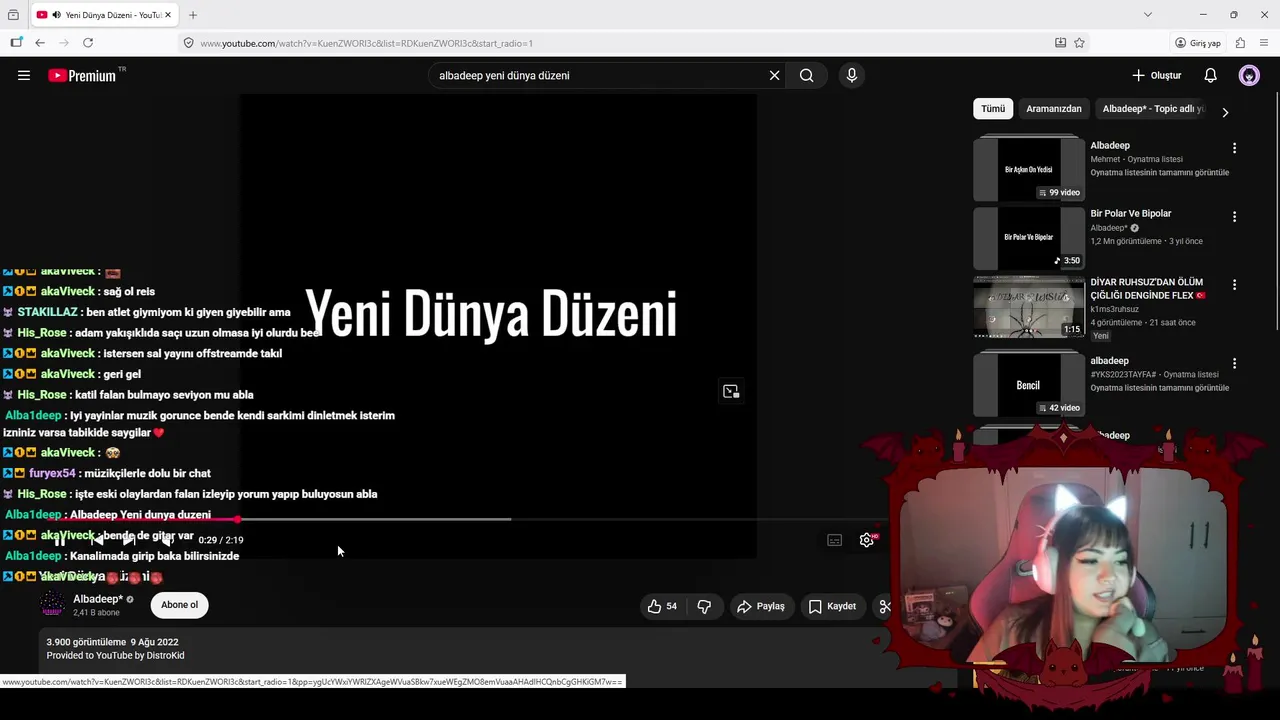Start voice search with microphone

852,75
